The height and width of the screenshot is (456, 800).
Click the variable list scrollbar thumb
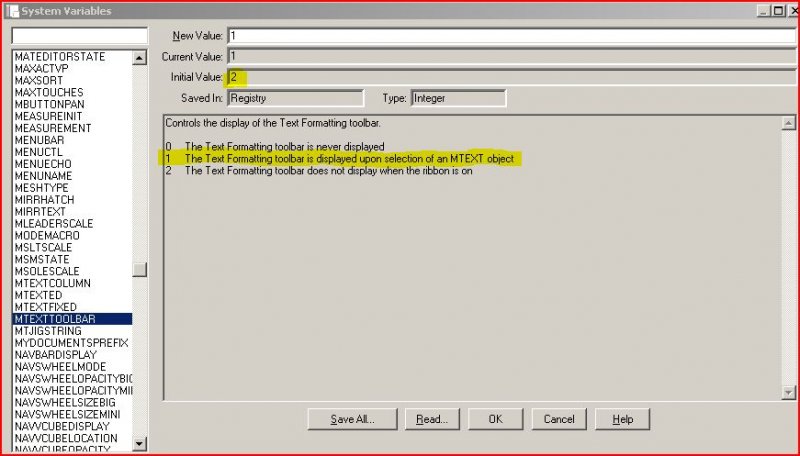coord(139,269)
